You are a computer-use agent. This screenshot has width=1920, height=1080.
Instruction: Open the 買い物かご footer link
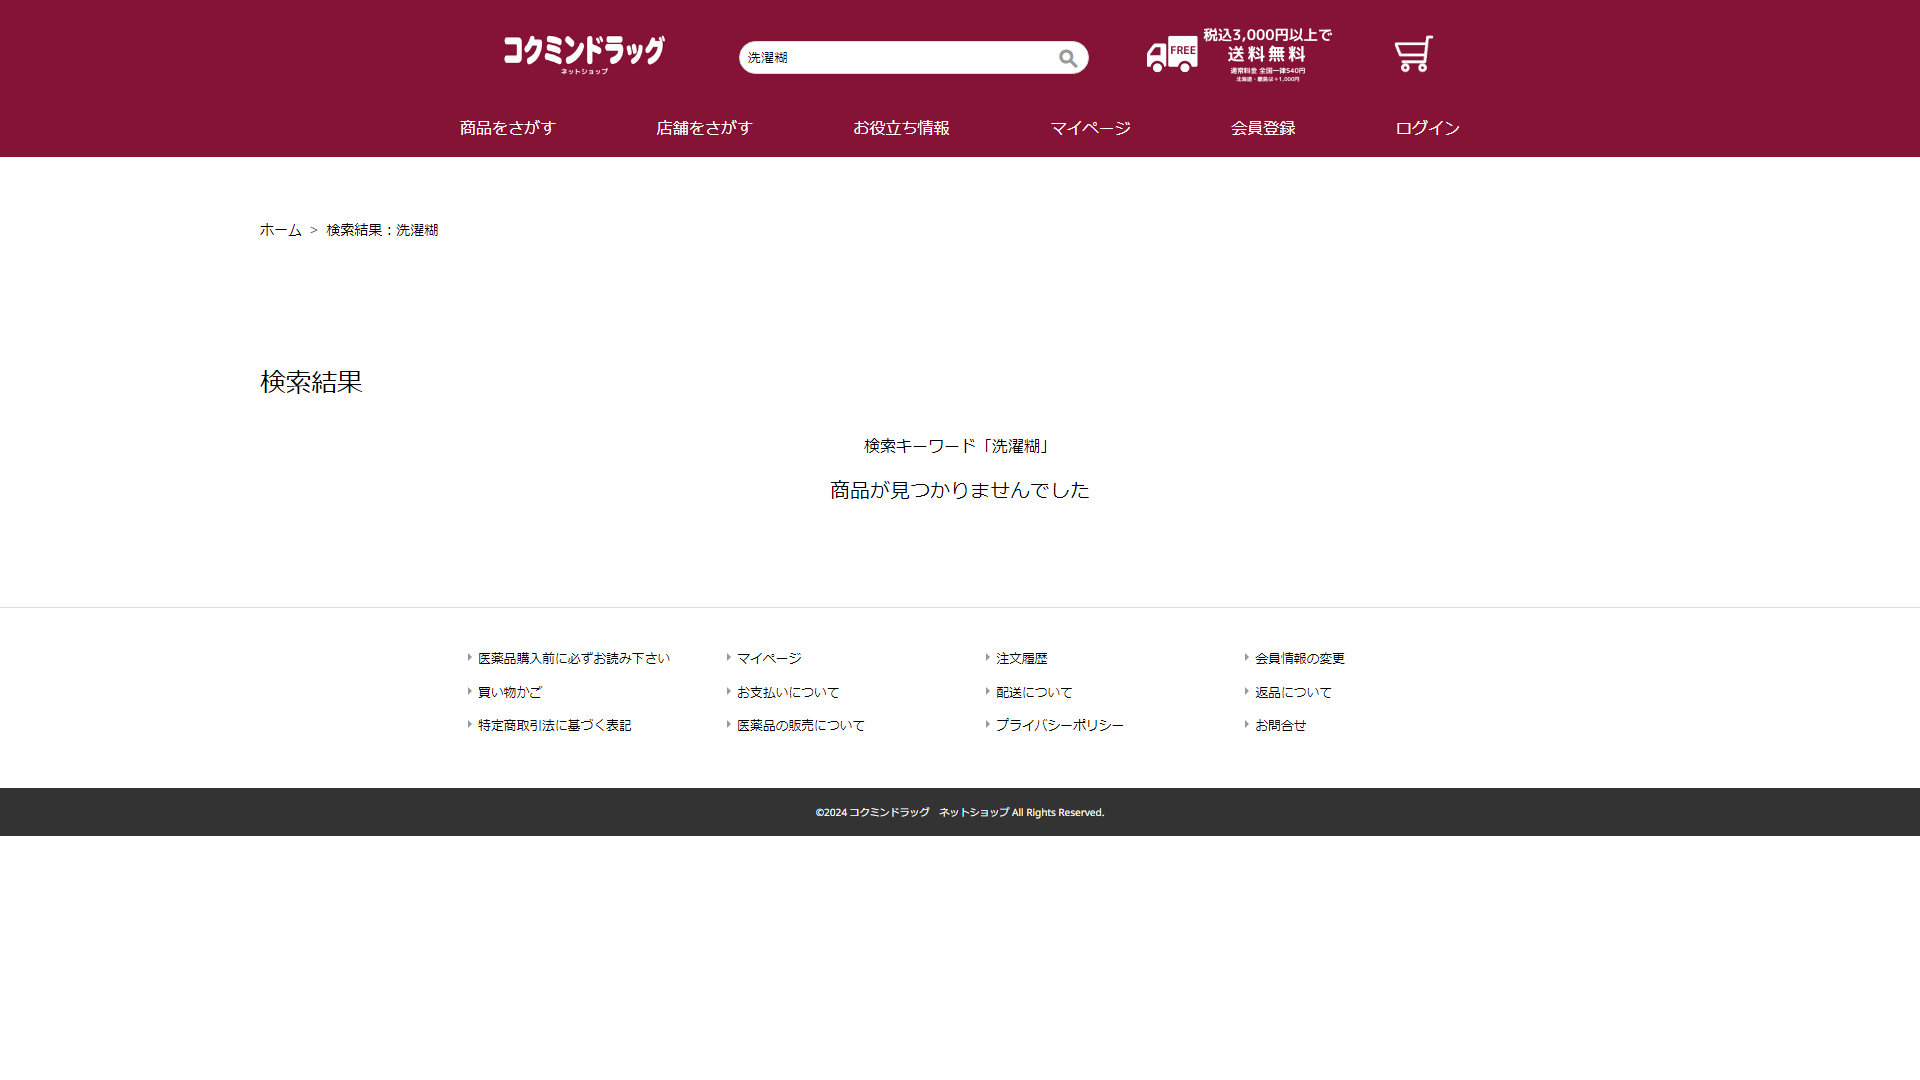coord(509,692)
